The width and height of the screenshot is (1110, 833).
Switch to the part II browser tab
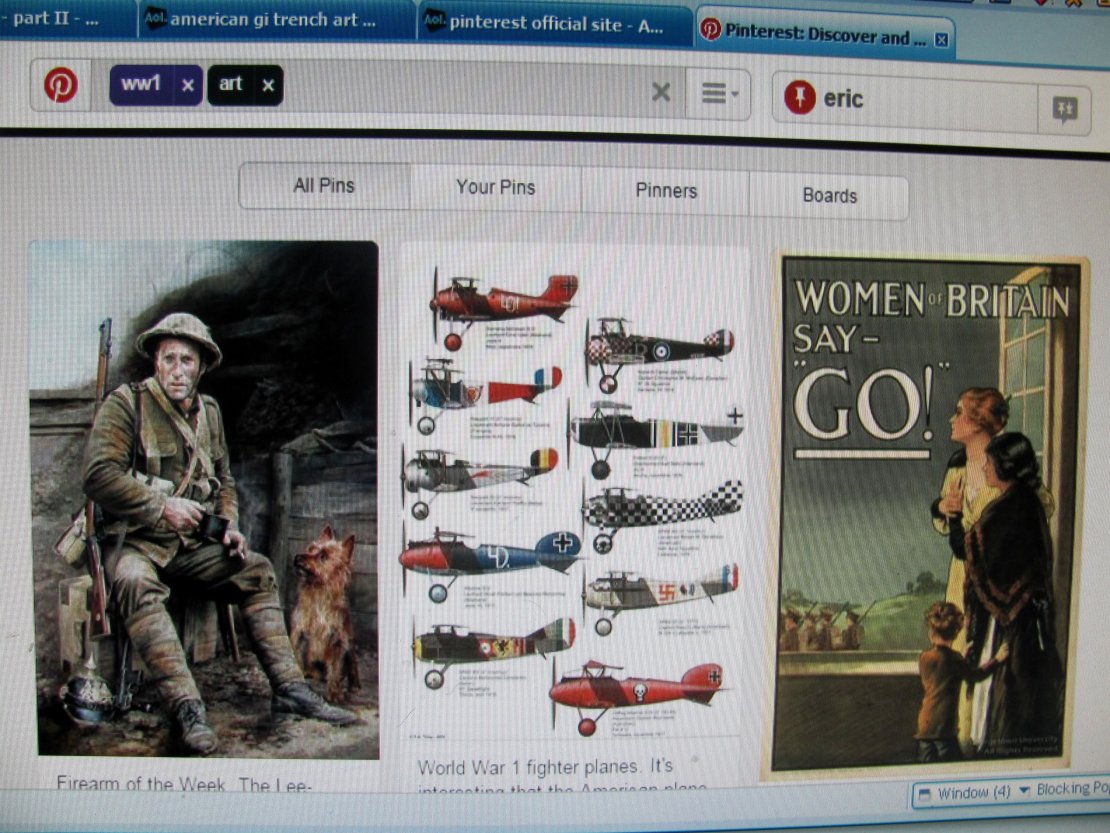pos(65,18)
